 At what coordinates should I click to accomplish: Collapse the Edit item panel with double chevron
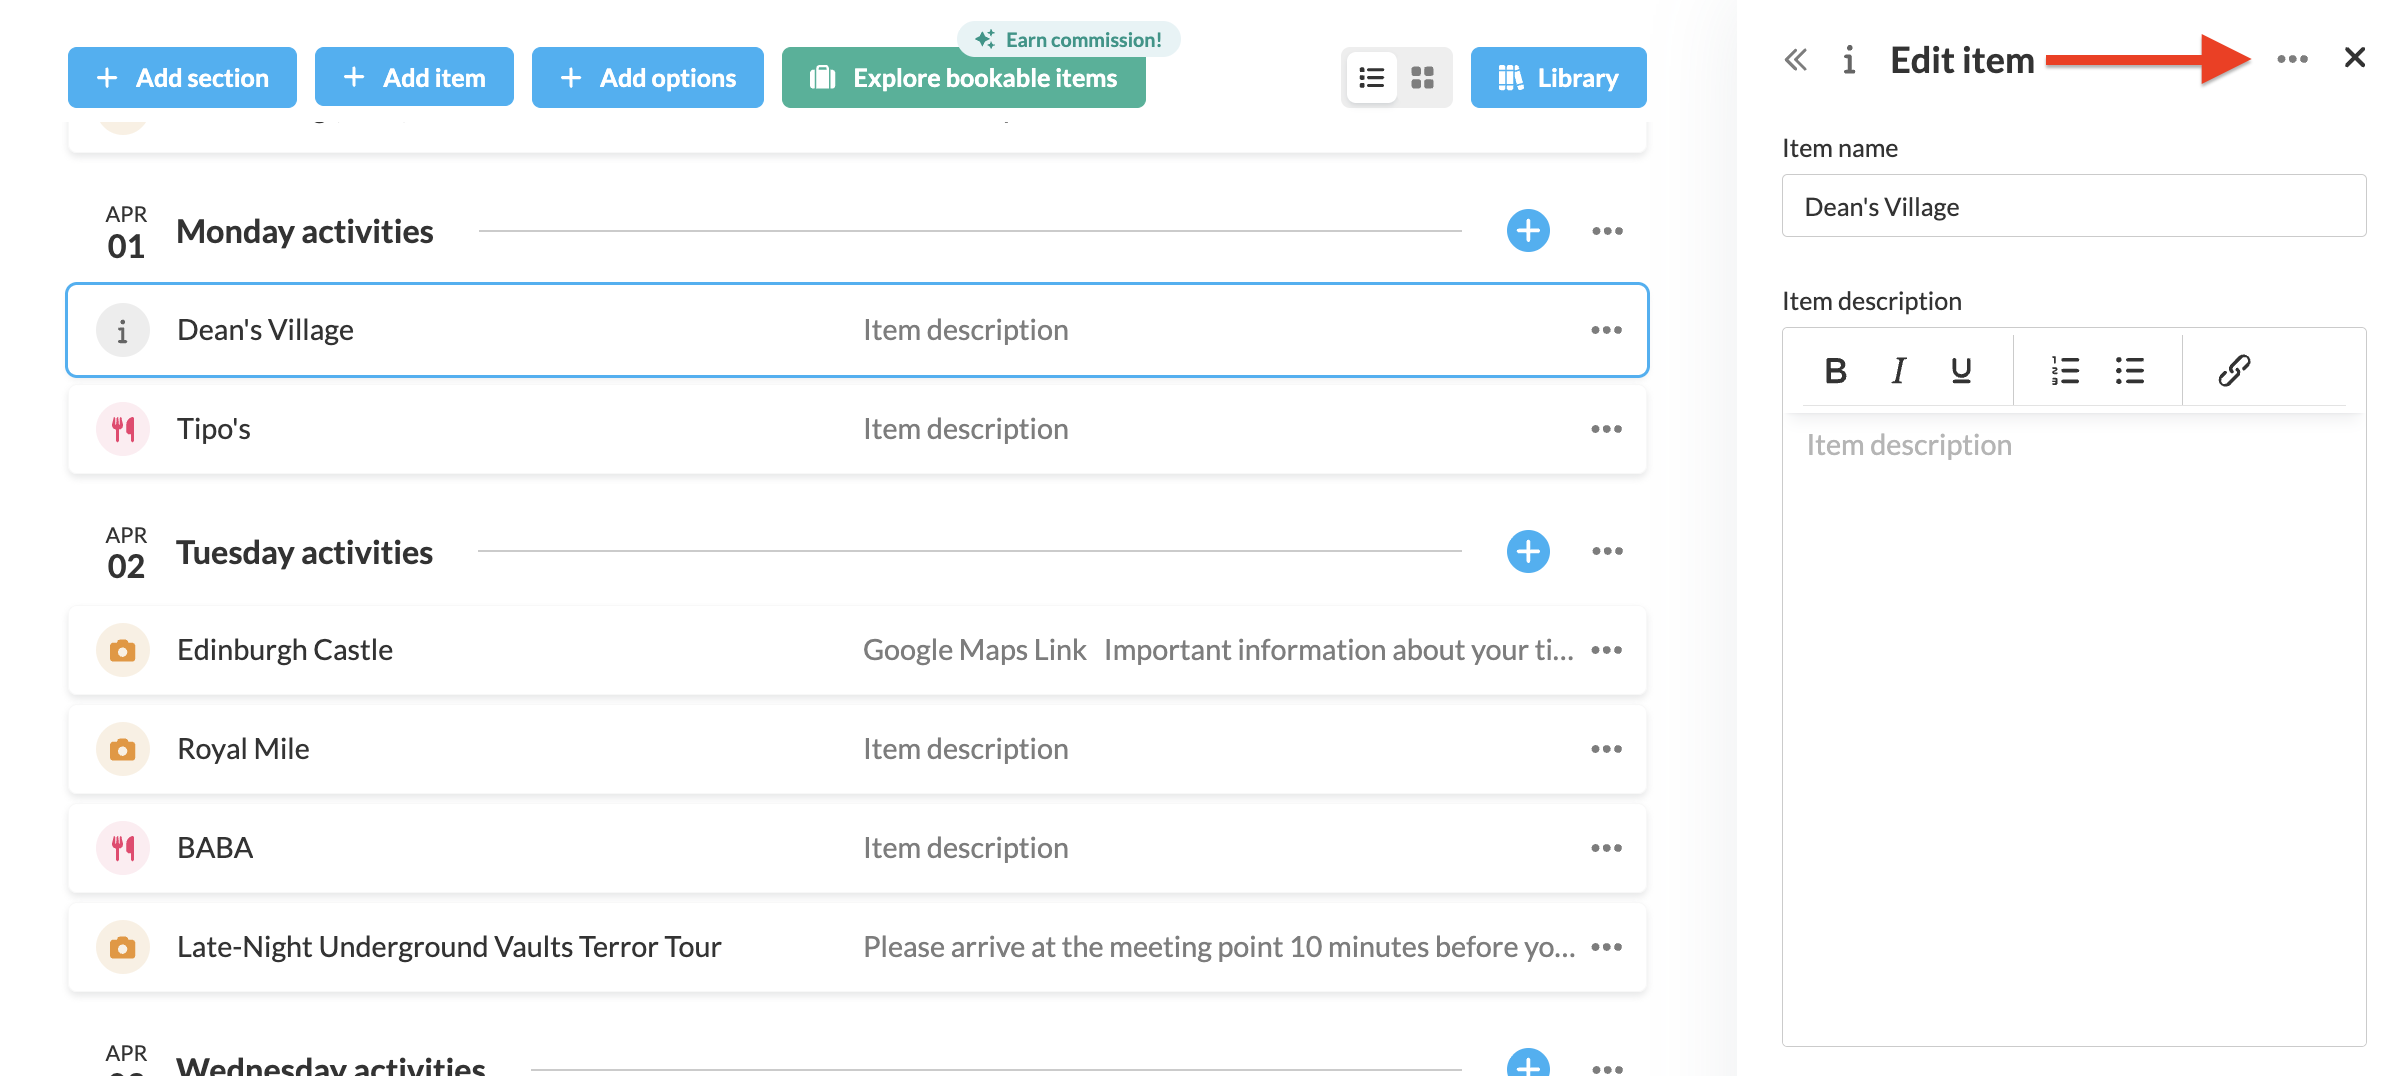point(1796,60)
